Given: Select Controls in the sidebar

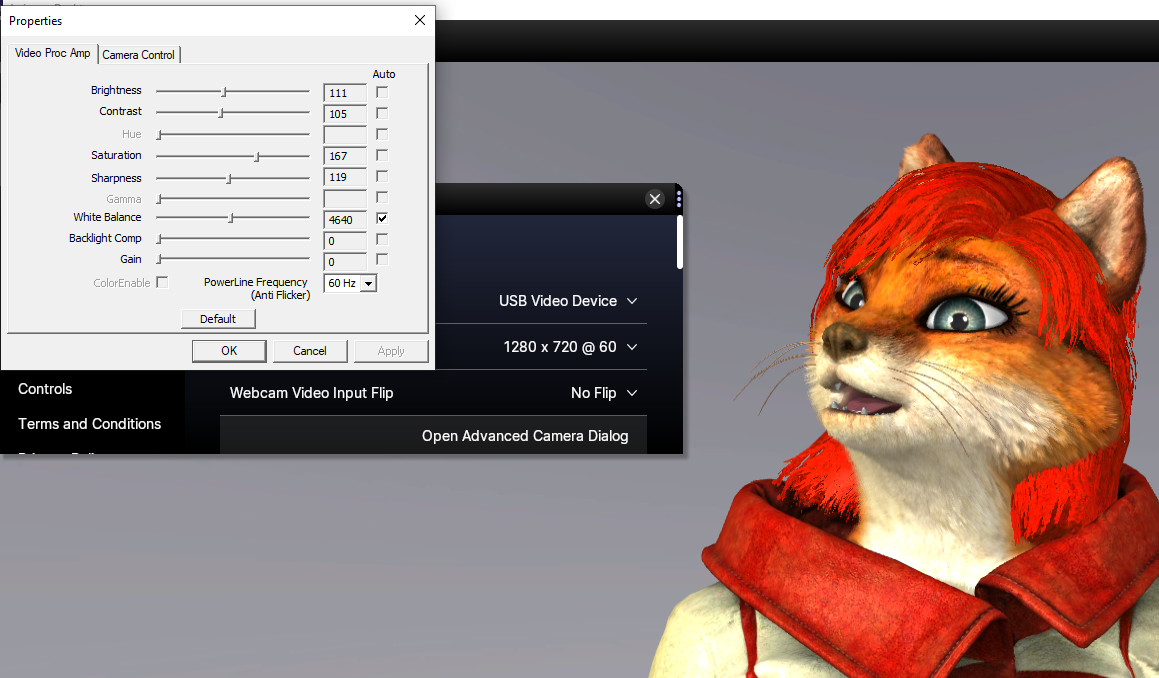Looking at the screenshot, I should coord(45,389).
